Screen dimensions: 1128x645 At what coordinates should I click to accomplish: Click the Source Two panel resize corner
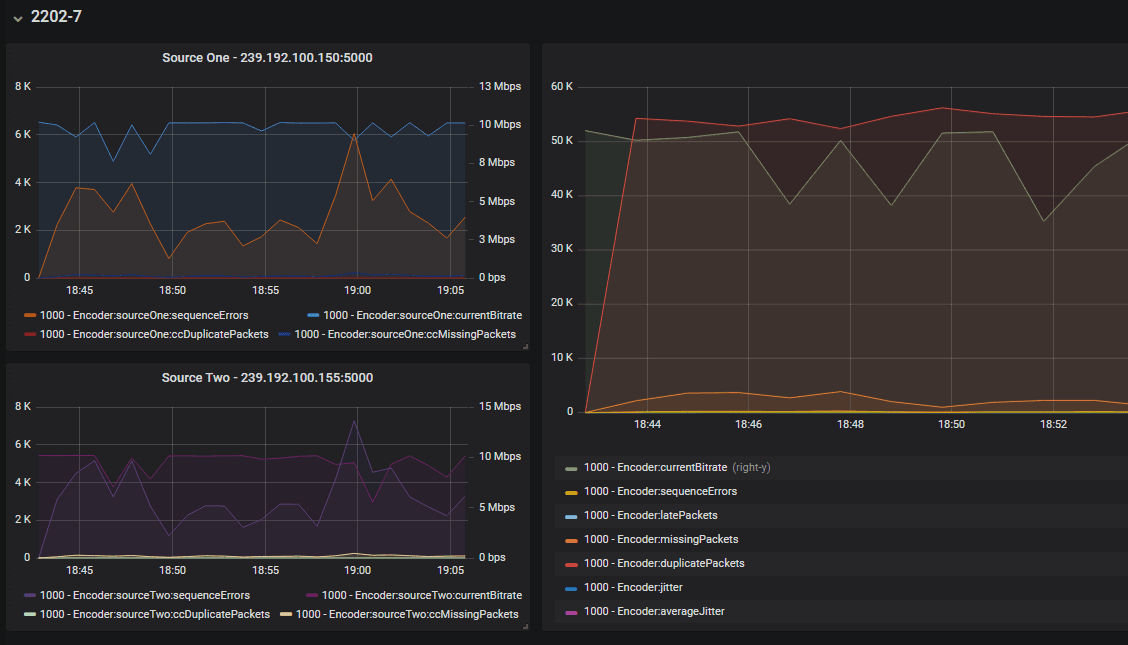(524, 626)
